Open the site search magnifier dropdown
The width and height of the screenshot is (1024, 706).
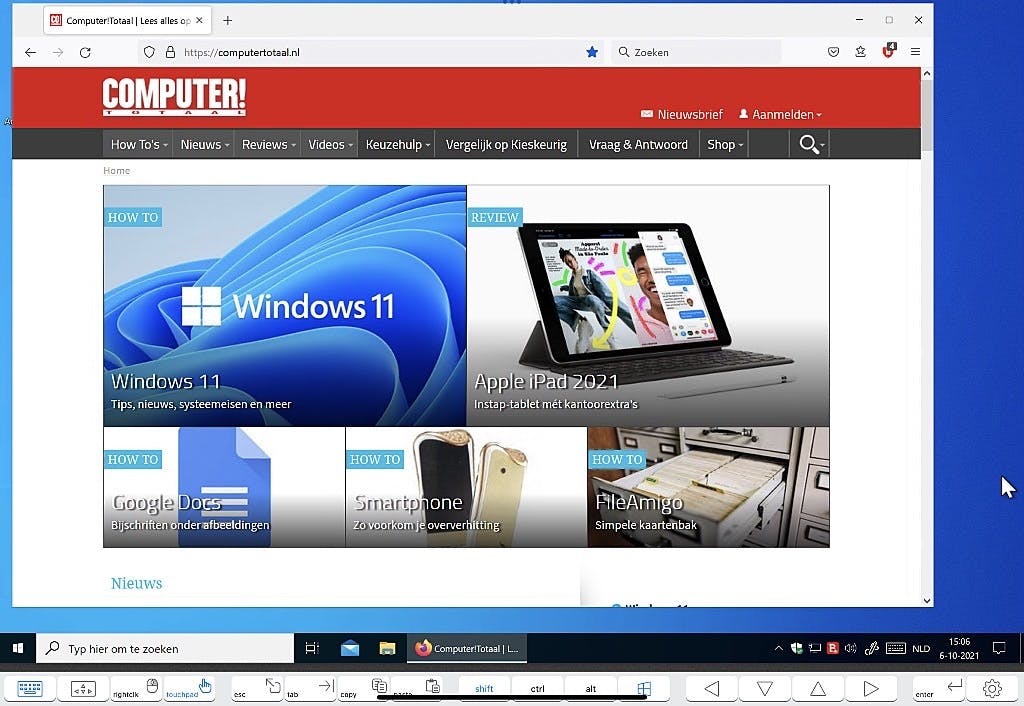coord(810,144)
